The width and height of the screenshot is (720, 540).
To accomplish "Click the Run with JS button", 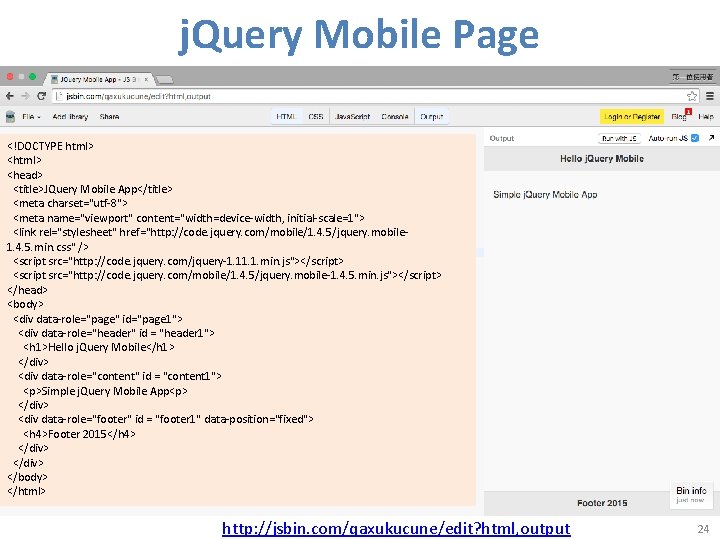I will pyautogui.click(x=619, y=138).
